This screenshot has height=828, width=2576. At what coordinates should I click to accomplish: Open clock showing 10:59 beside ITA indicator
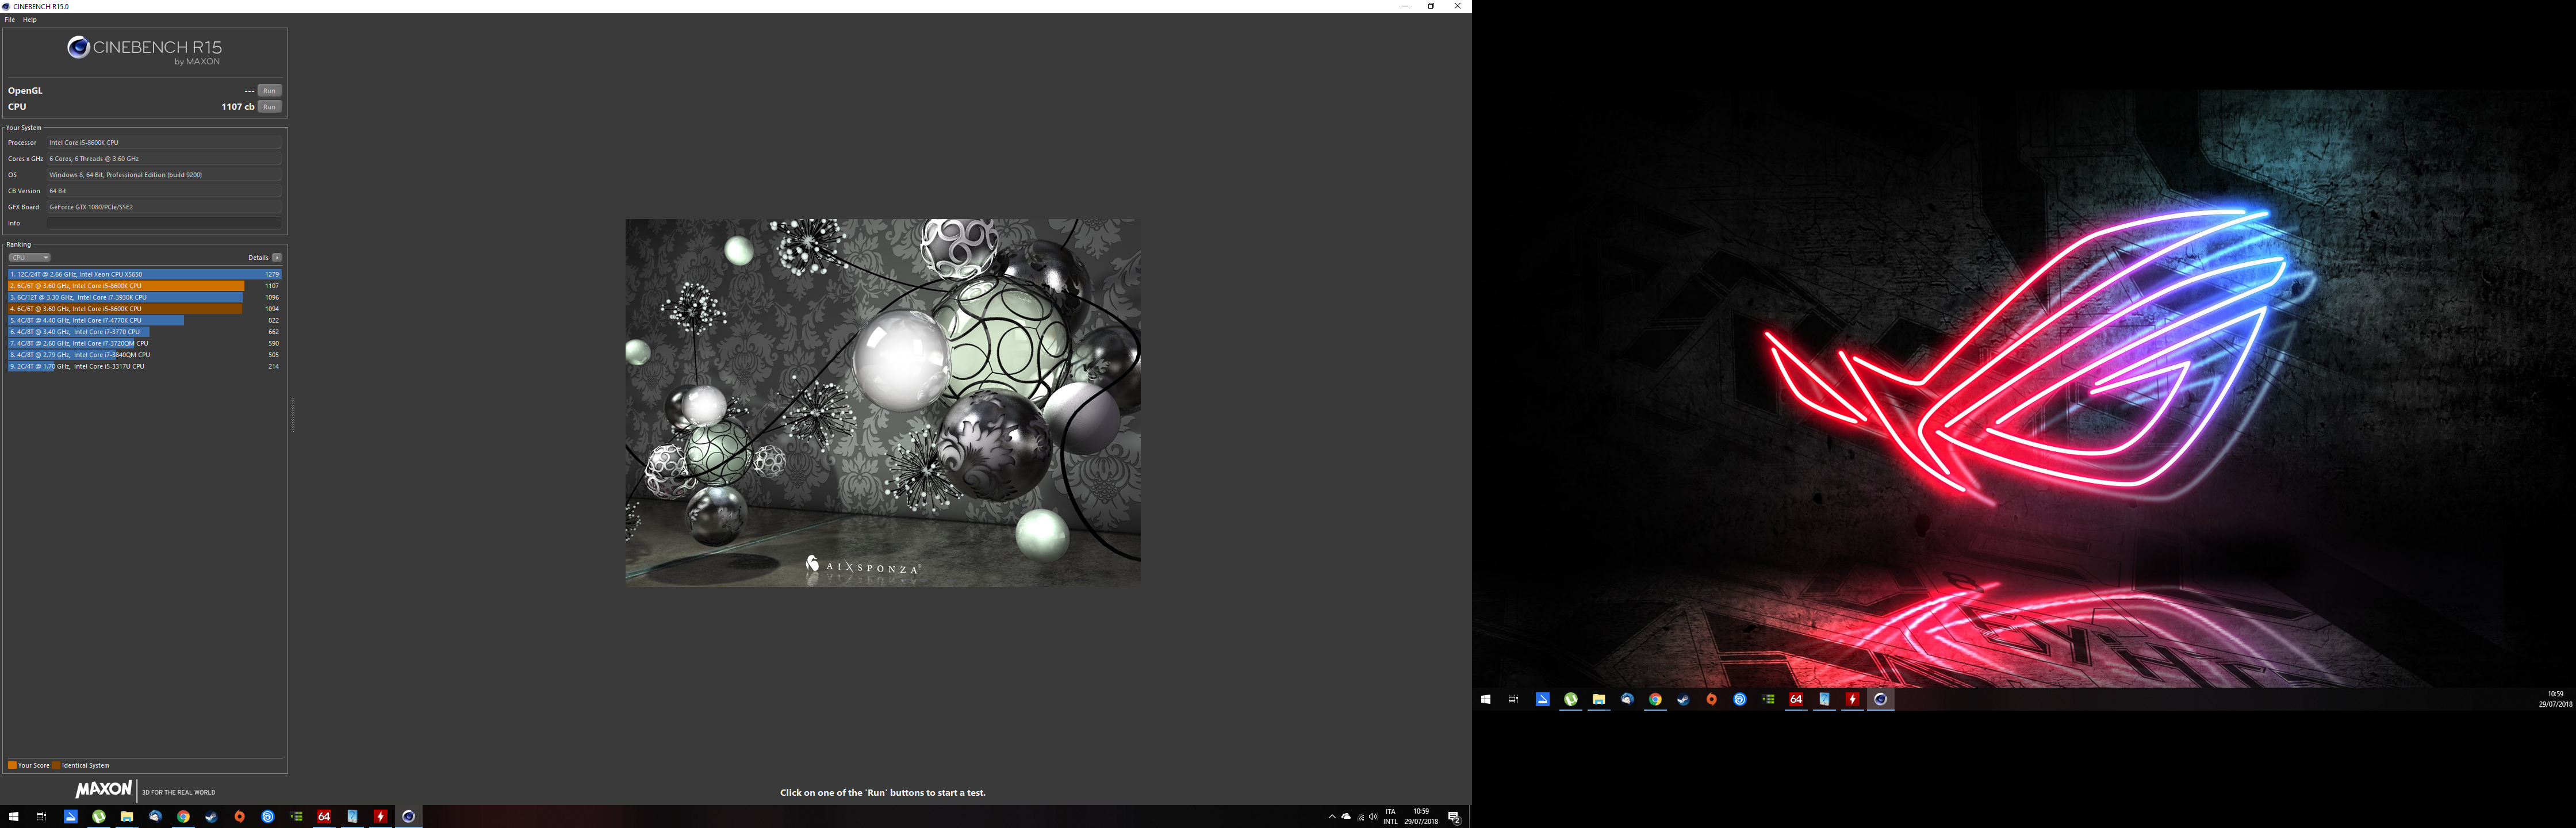click(x=1421, y=817)
